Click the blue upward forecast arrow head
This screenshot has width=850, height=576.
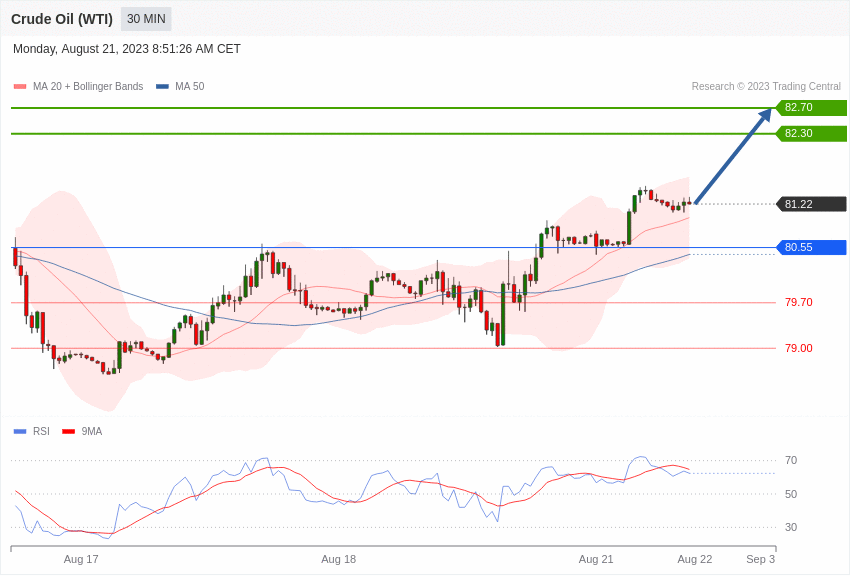[765, 115]
